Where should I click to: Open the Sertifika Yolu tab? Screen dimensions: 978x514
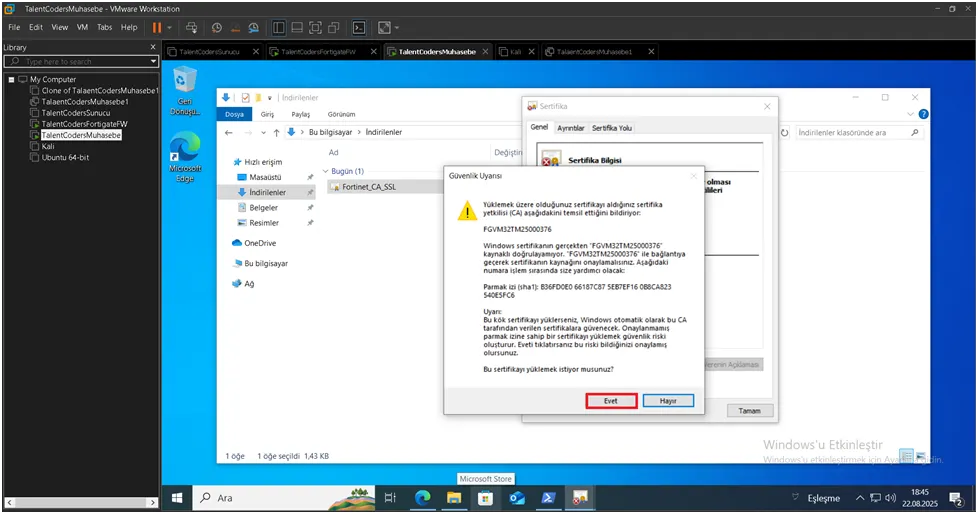[612, 128]
